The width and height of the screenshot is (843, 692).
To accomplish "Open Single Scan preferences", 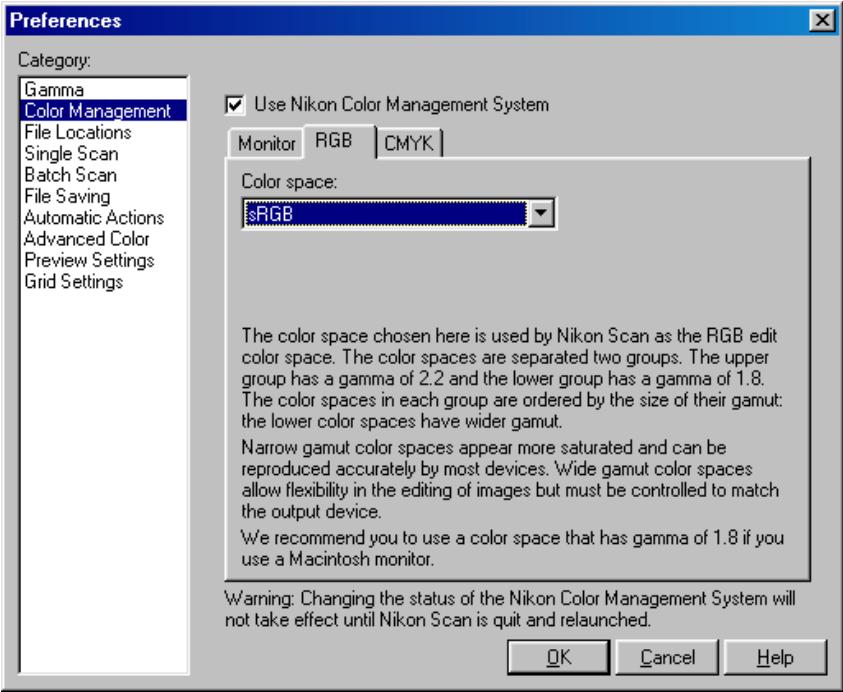I will point(103,153).
